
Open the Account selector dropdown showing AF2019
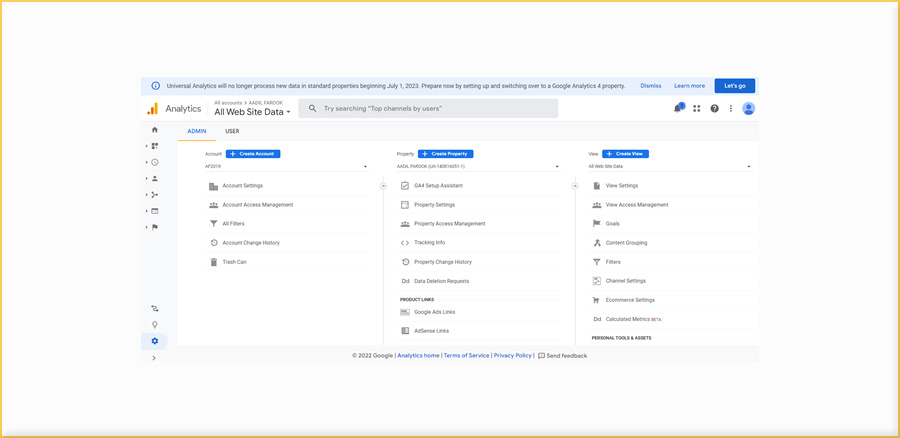tap(286, 167)
